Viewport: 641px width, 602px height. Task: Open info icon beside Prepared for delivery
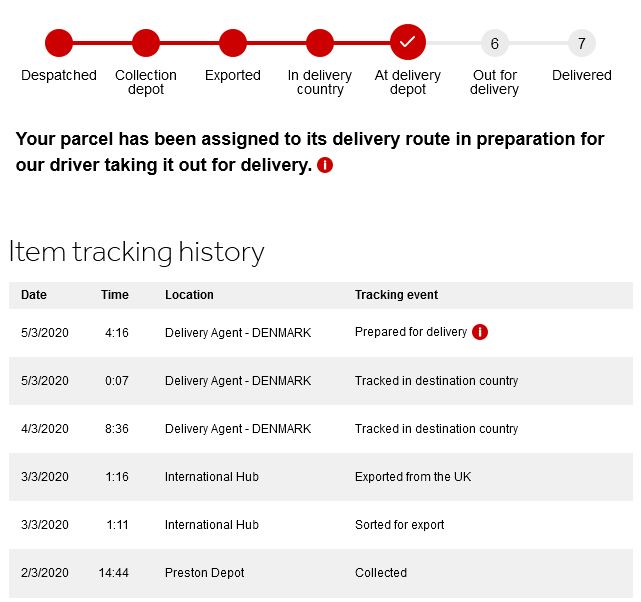480,332
